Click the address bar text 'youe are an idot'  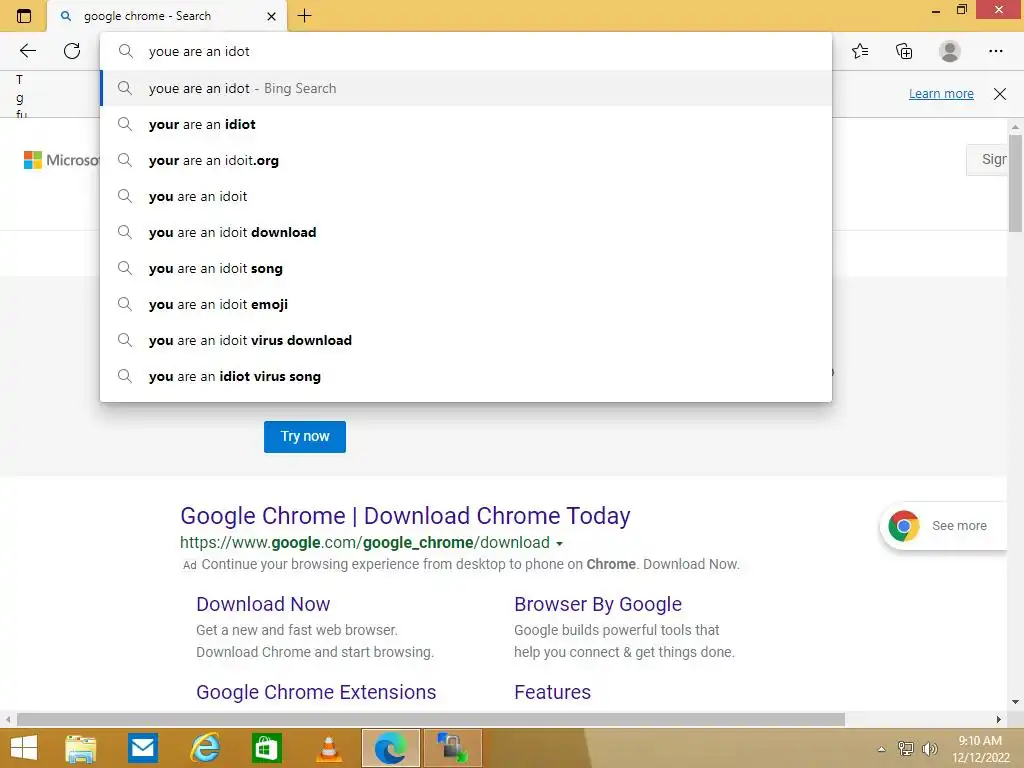(x=199, y=52)
